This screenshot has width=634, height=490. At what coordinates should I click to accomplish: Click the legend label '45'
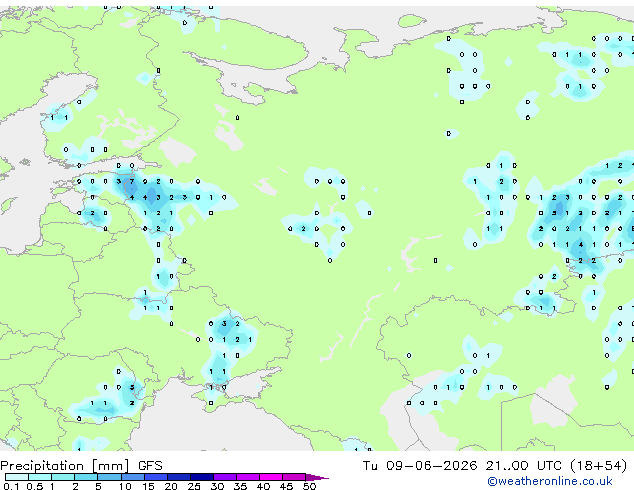[287, 486]
